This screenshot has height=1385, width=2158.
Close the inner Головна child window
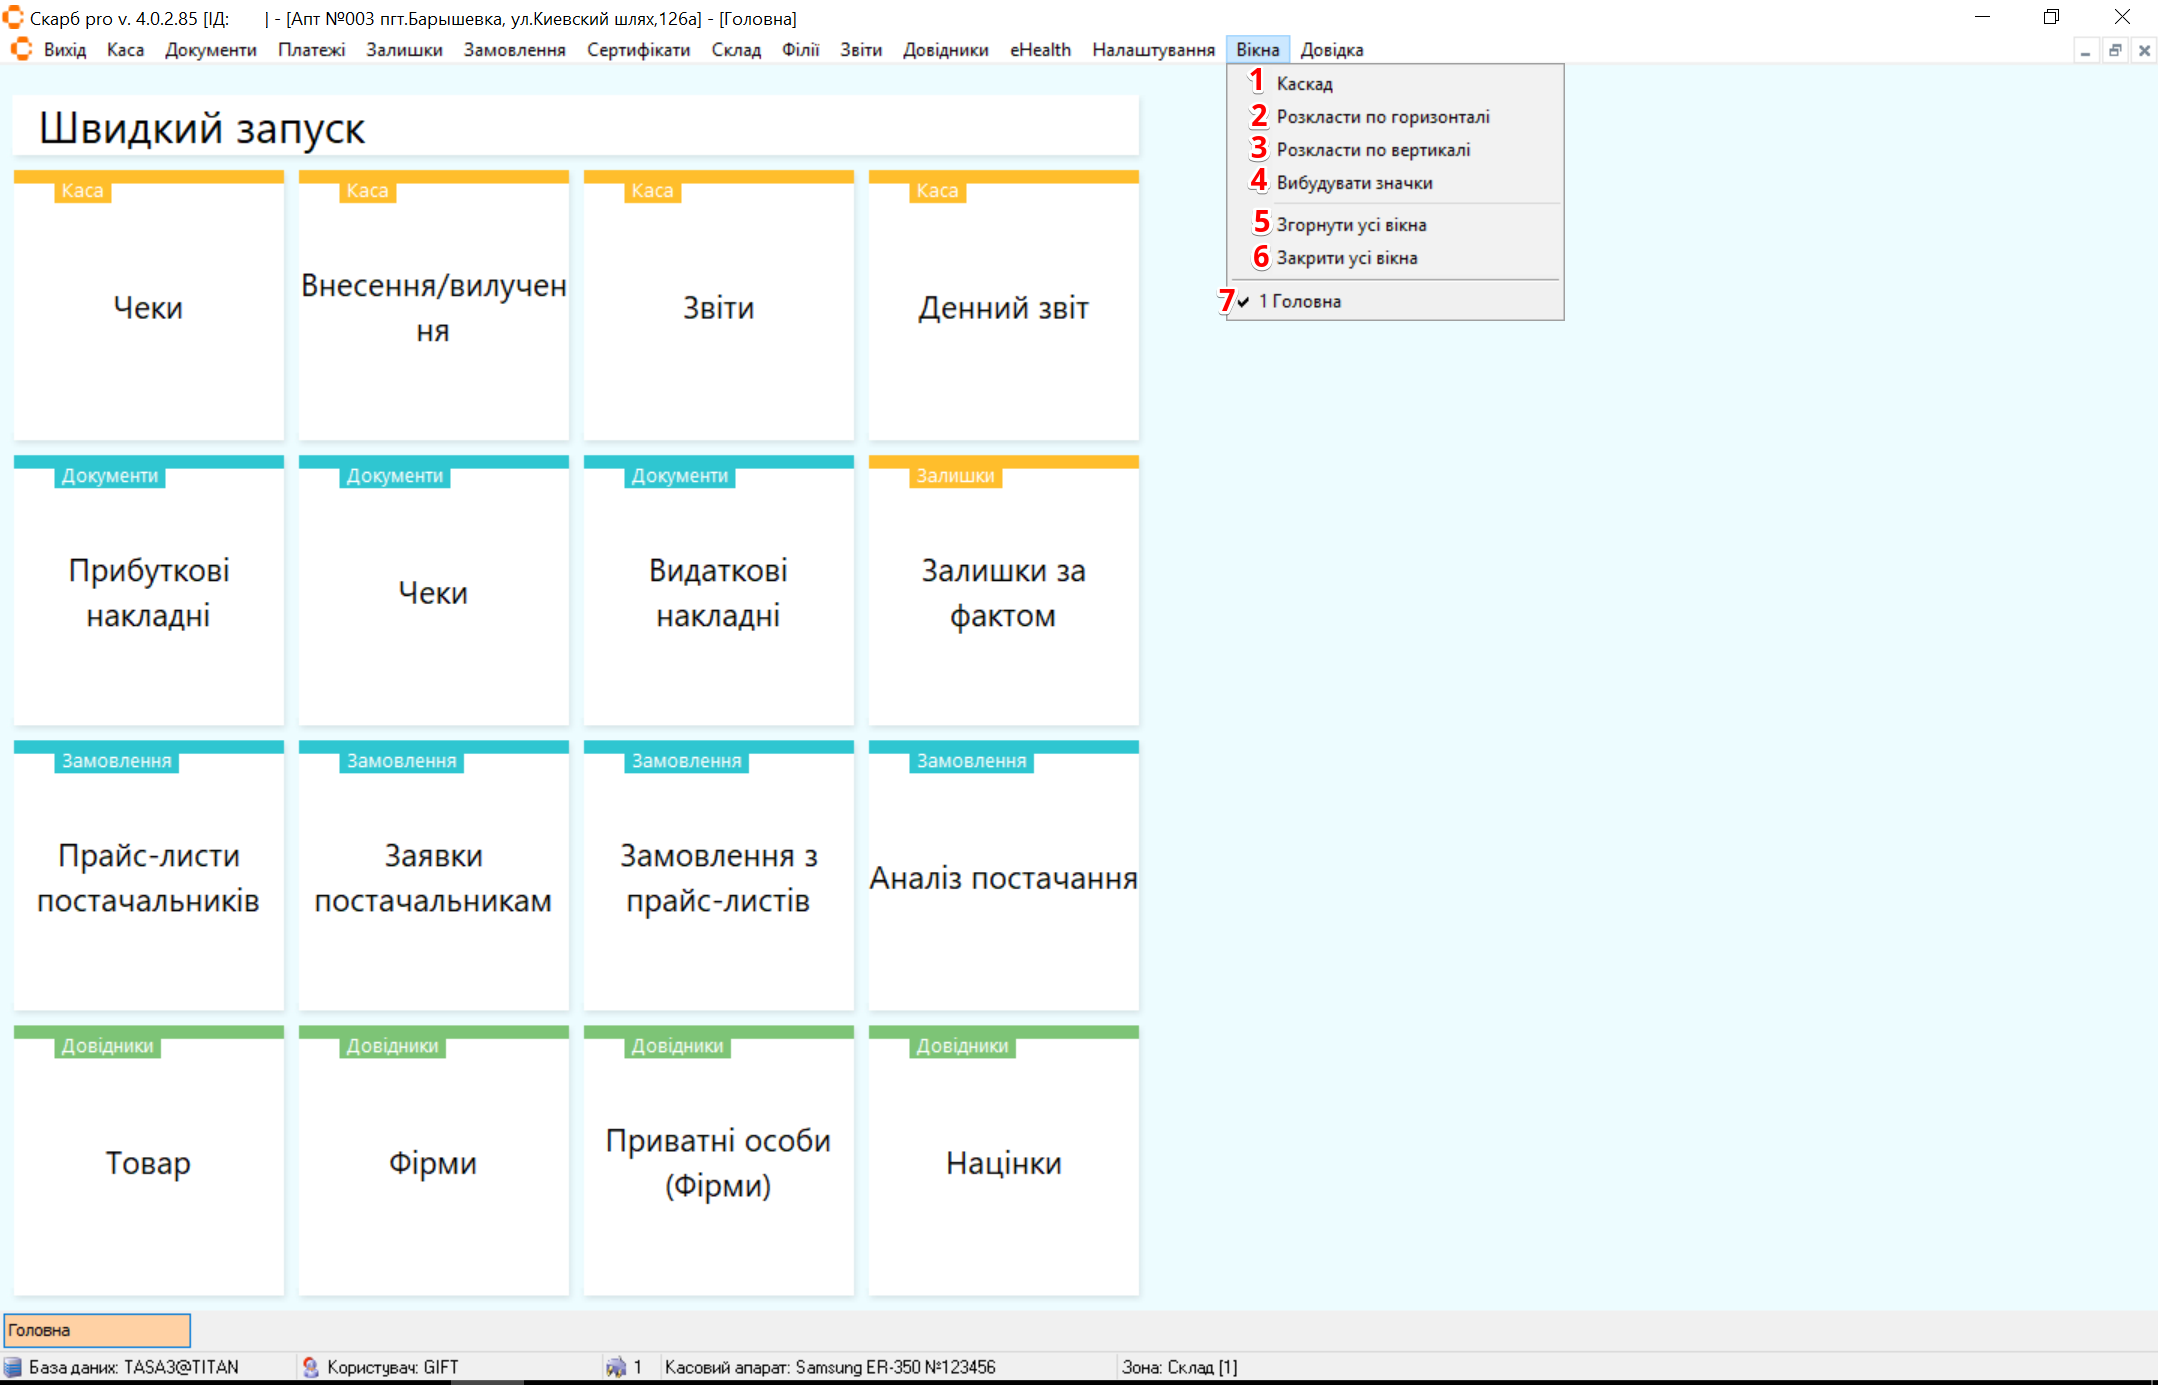tap(2144, 50)
